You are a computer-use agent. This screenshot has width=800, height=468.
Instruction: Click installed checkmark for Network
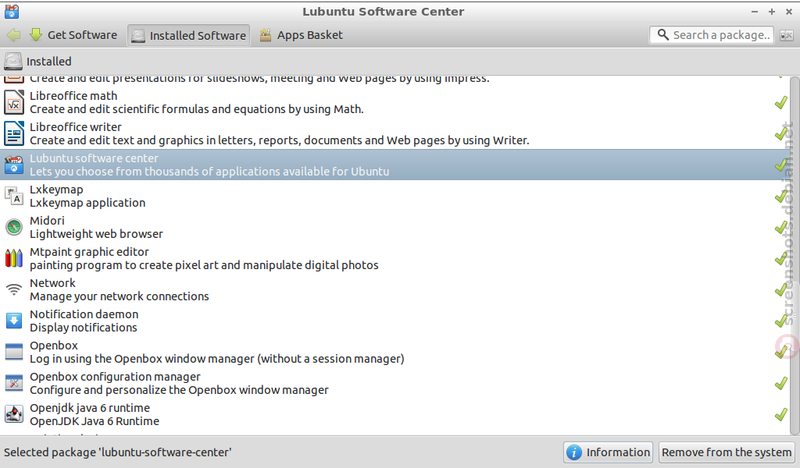(781, 289)
